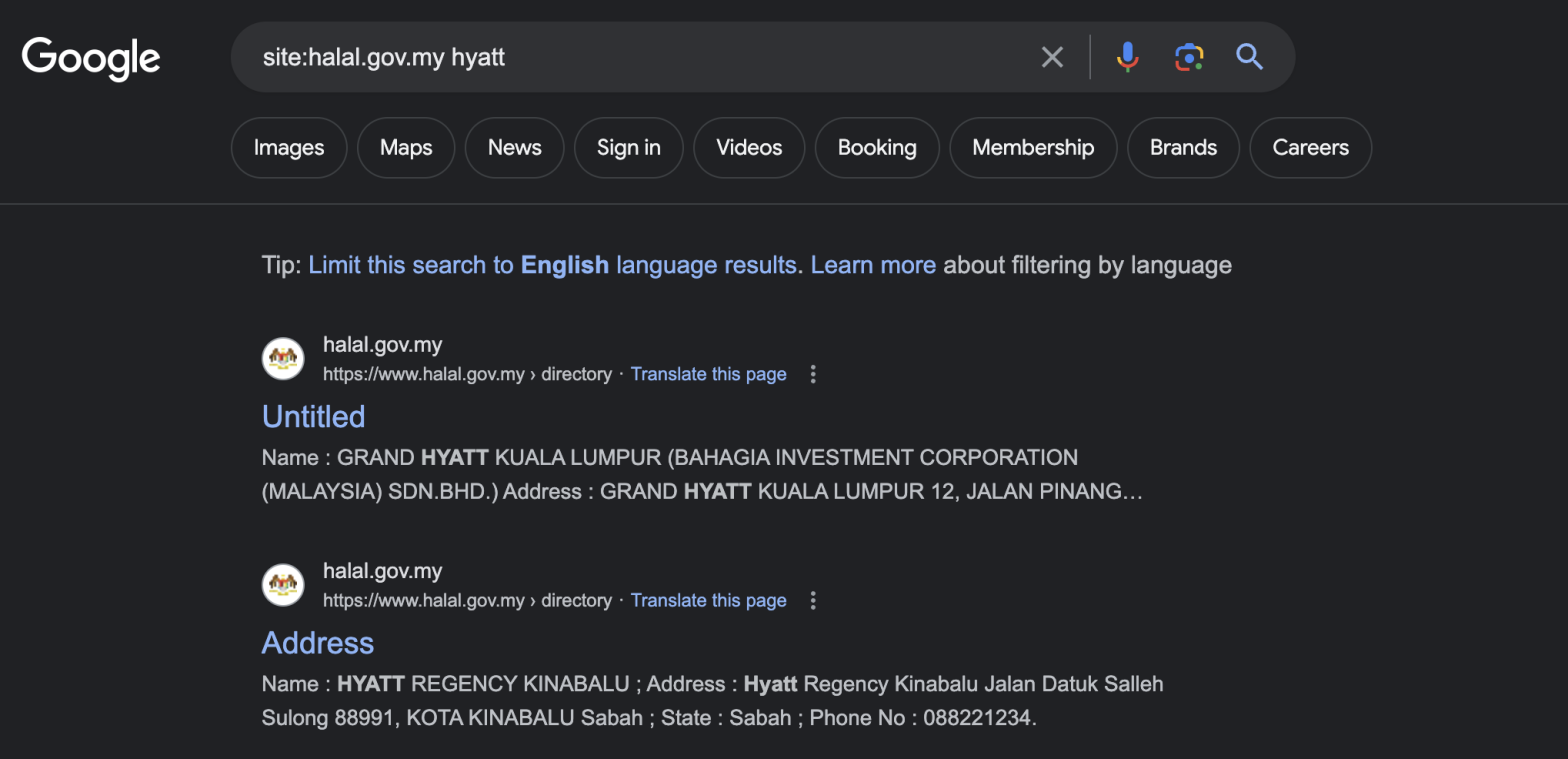Screen dimensions: 1568x759
Task: Switch to the Images filter
Action: [x=289, y=148]
